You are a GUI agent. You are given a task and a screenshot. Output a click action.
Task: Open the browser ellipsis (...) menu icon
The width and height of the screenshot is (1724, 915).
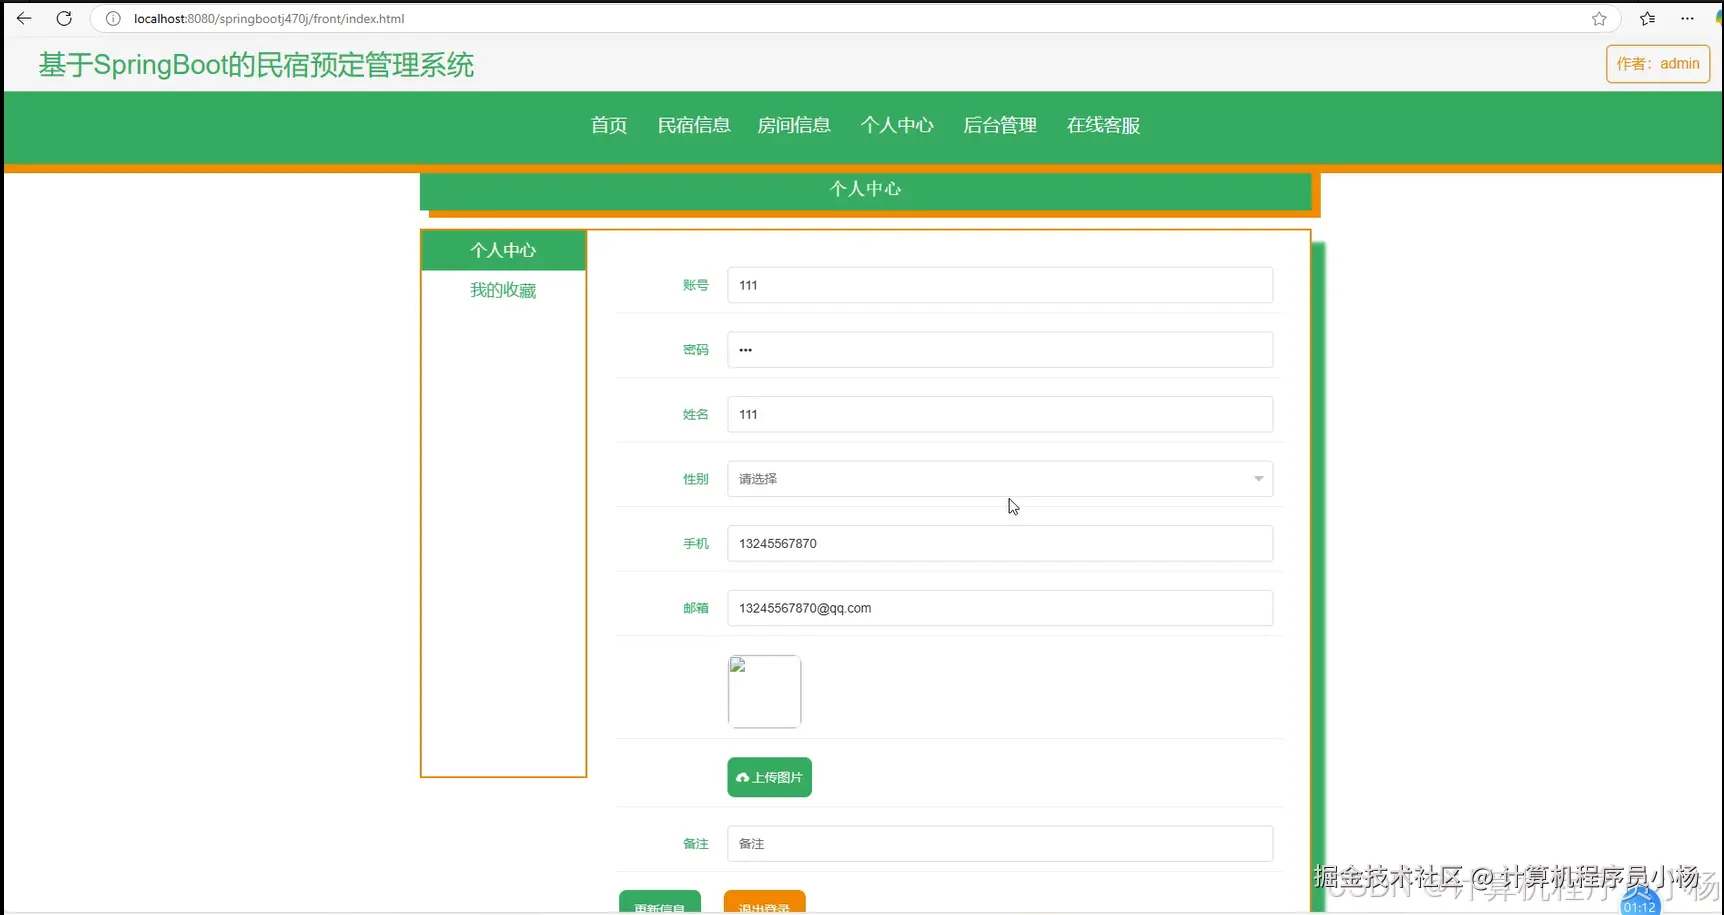pyautogui.click(x=1688, y=18)
